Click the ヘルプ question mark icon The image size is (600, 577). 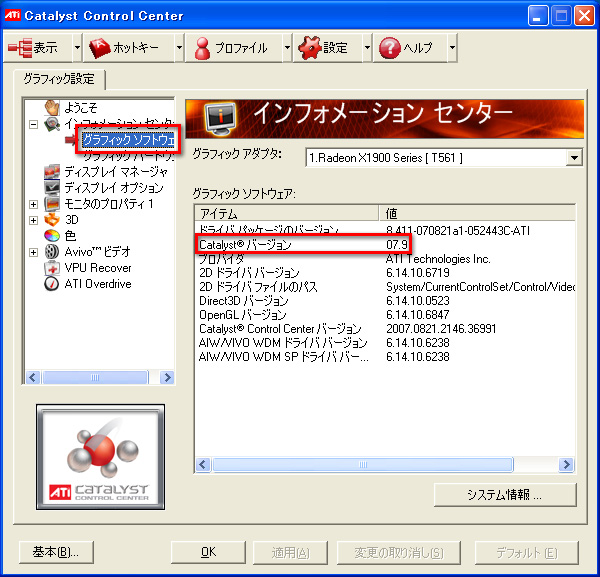pos(390,48)
